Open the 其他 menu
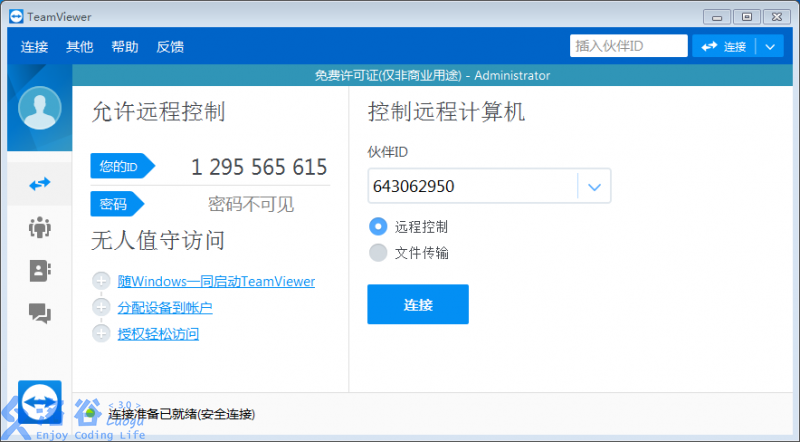 point(79,47)
